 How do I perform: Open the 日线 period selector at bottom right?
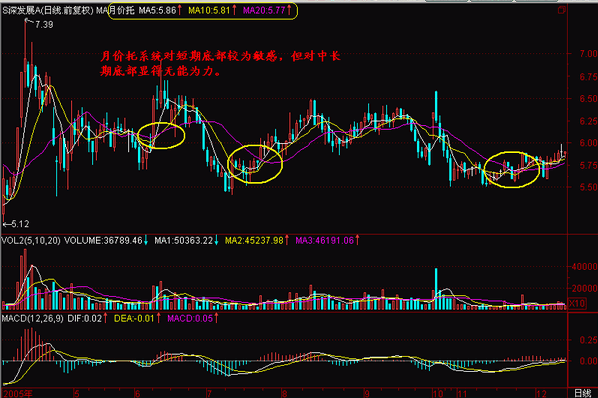pos(582,393)
